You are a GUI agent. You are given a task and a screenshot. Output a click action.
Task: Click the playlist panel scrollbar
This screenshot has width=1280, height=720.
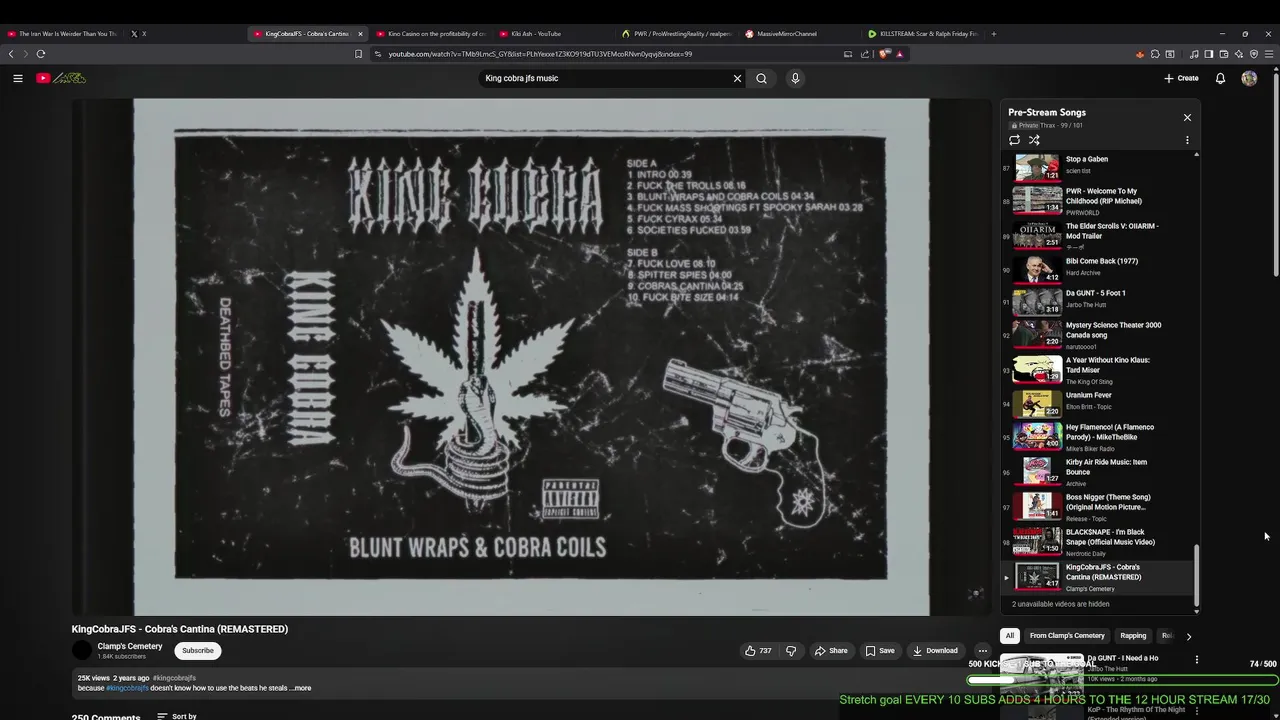click(x=1196, y=575)
